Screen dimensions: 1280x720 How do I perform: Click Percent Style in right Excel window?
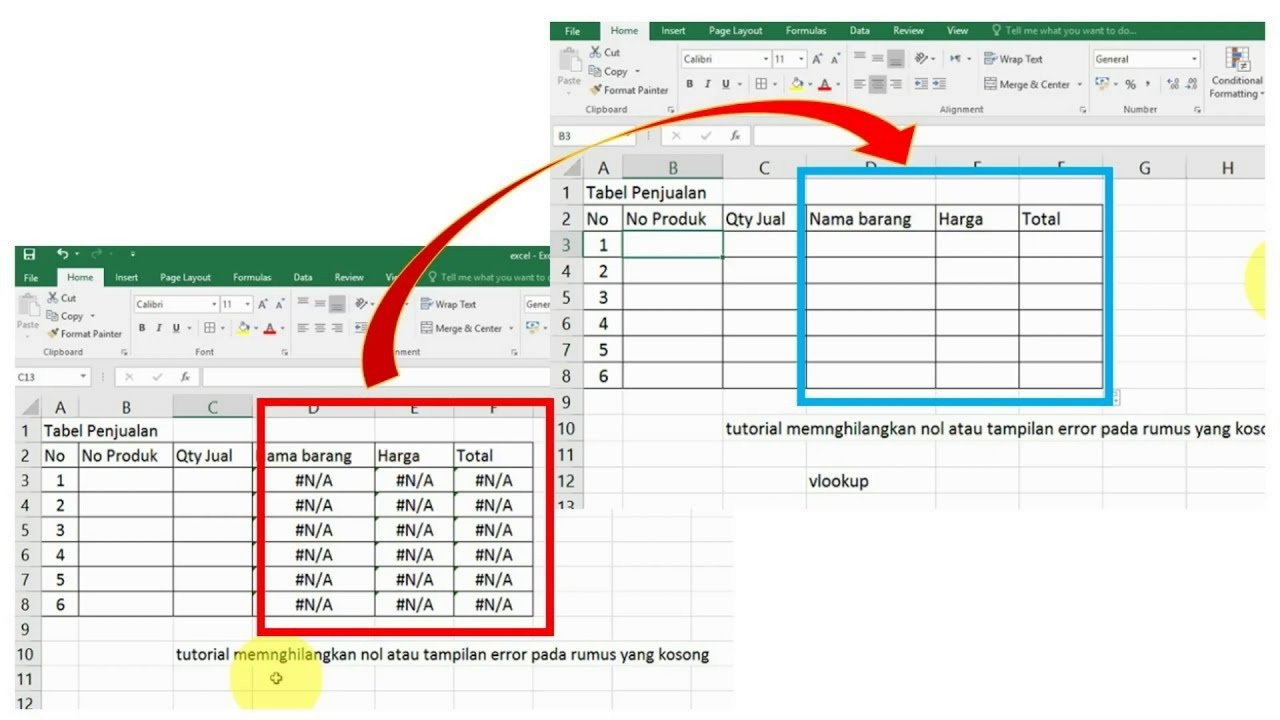point(1130,84)
